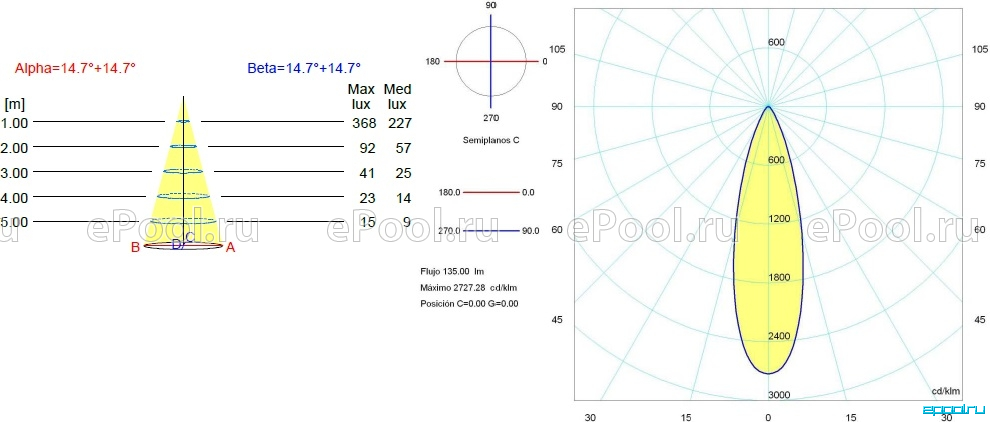Screen dimensions: 990x422
Task: Select the Max lux column header
Action: pos(361,97)
